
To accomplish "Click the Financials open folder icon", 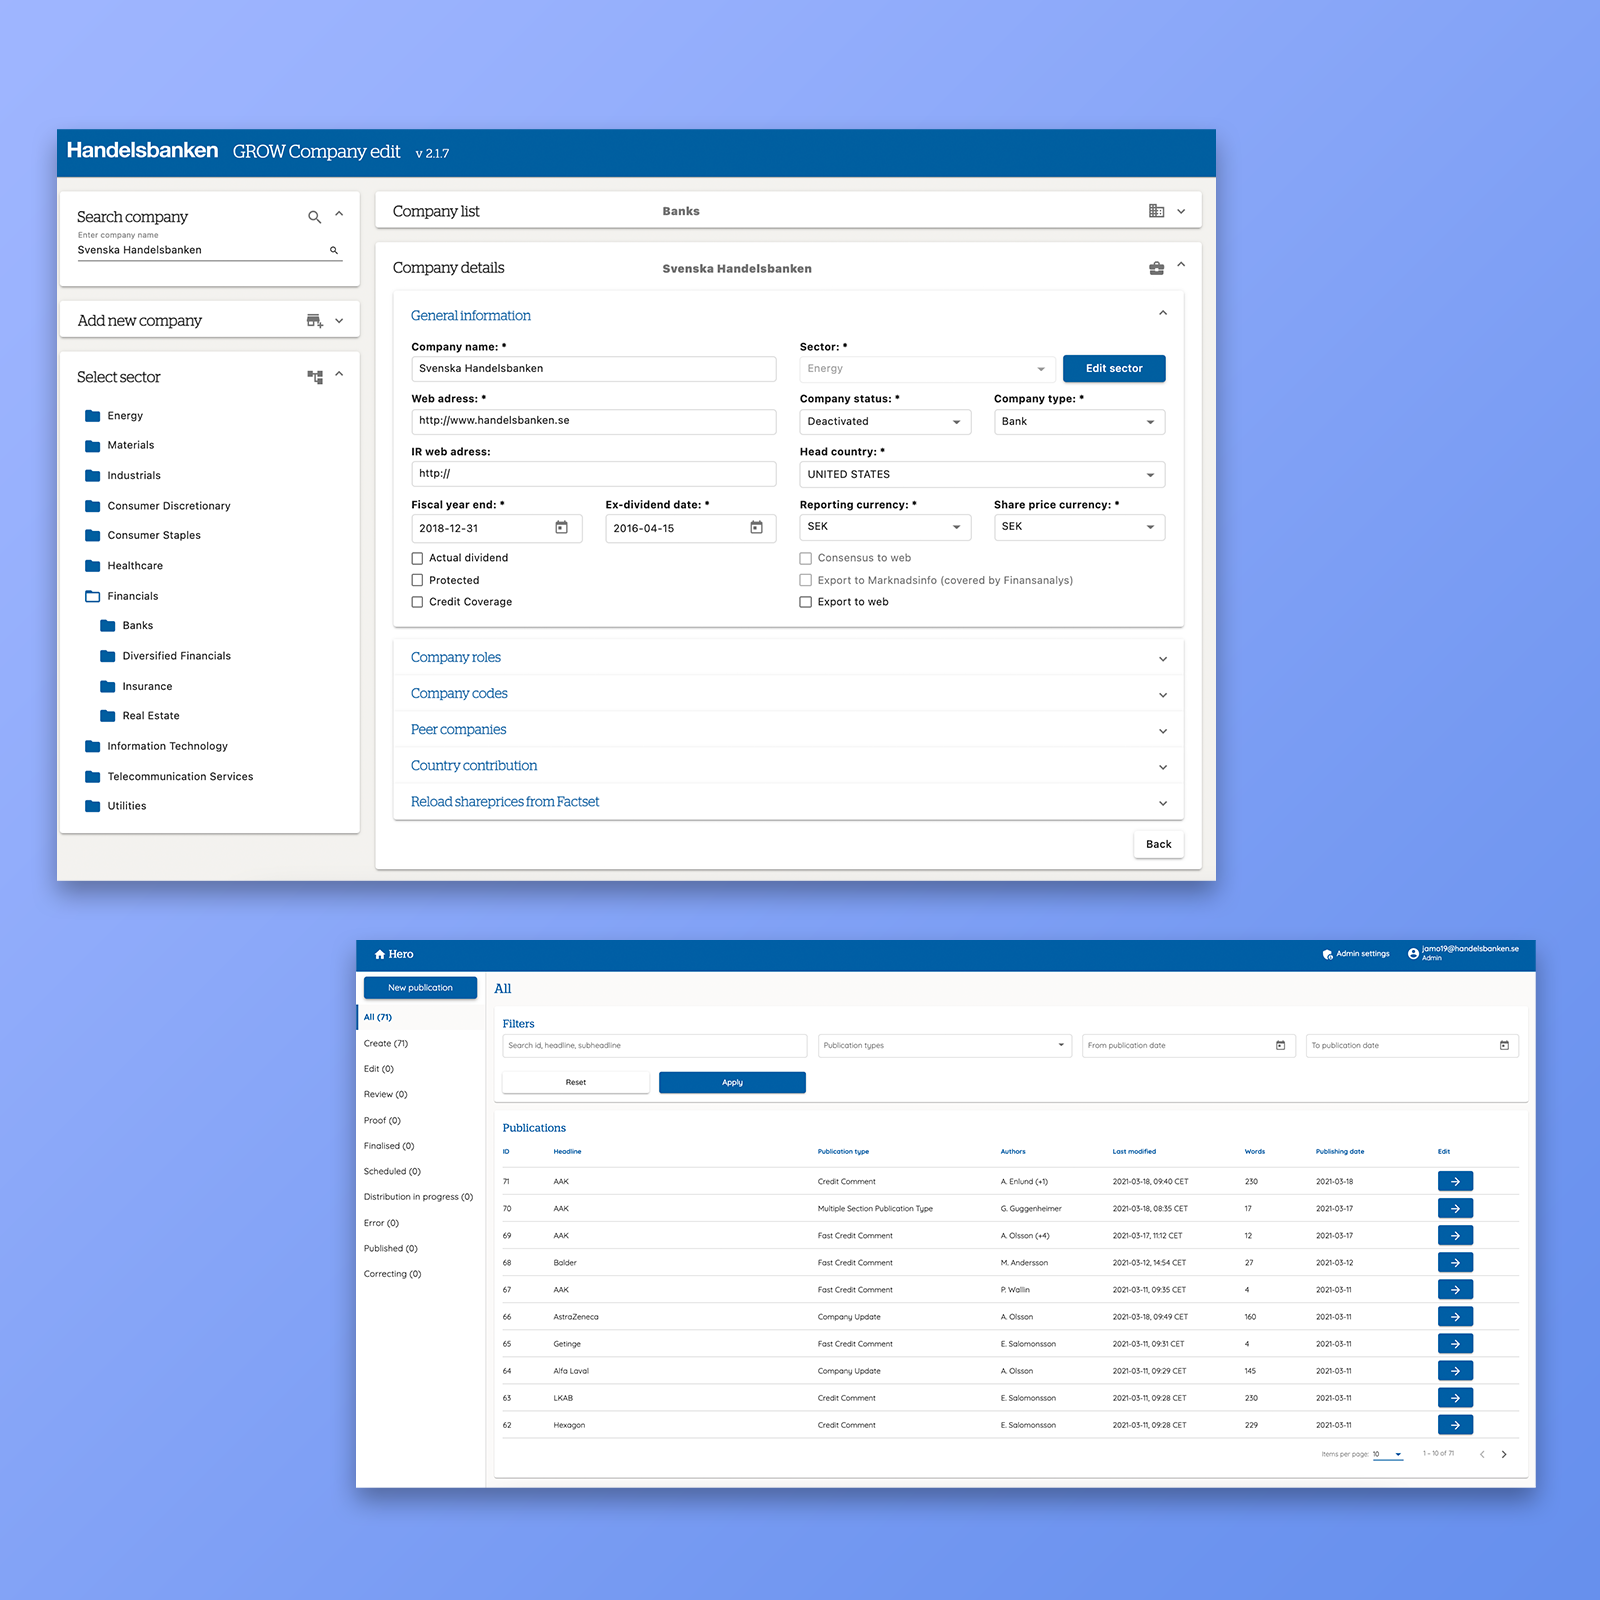I will tap(93, 596).
